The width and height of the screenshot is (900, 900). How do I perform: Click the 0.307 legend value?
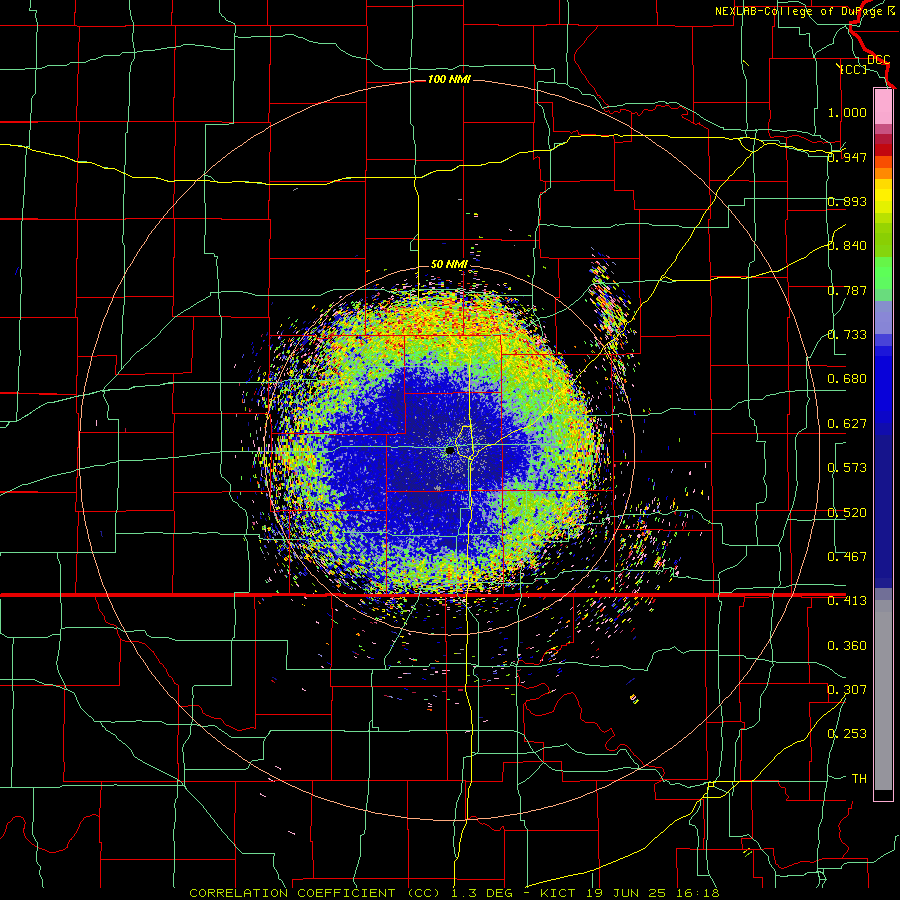point(847,690)
